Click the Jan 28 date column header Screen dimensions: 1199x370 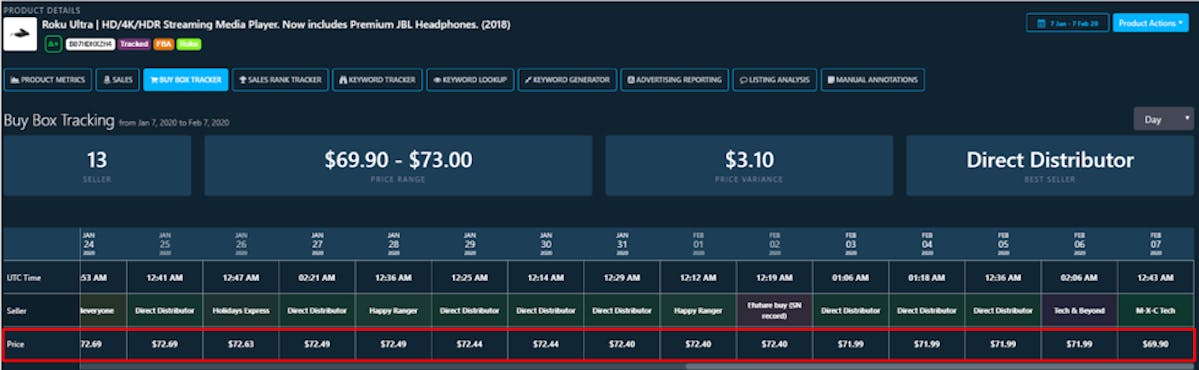(393, 244)
